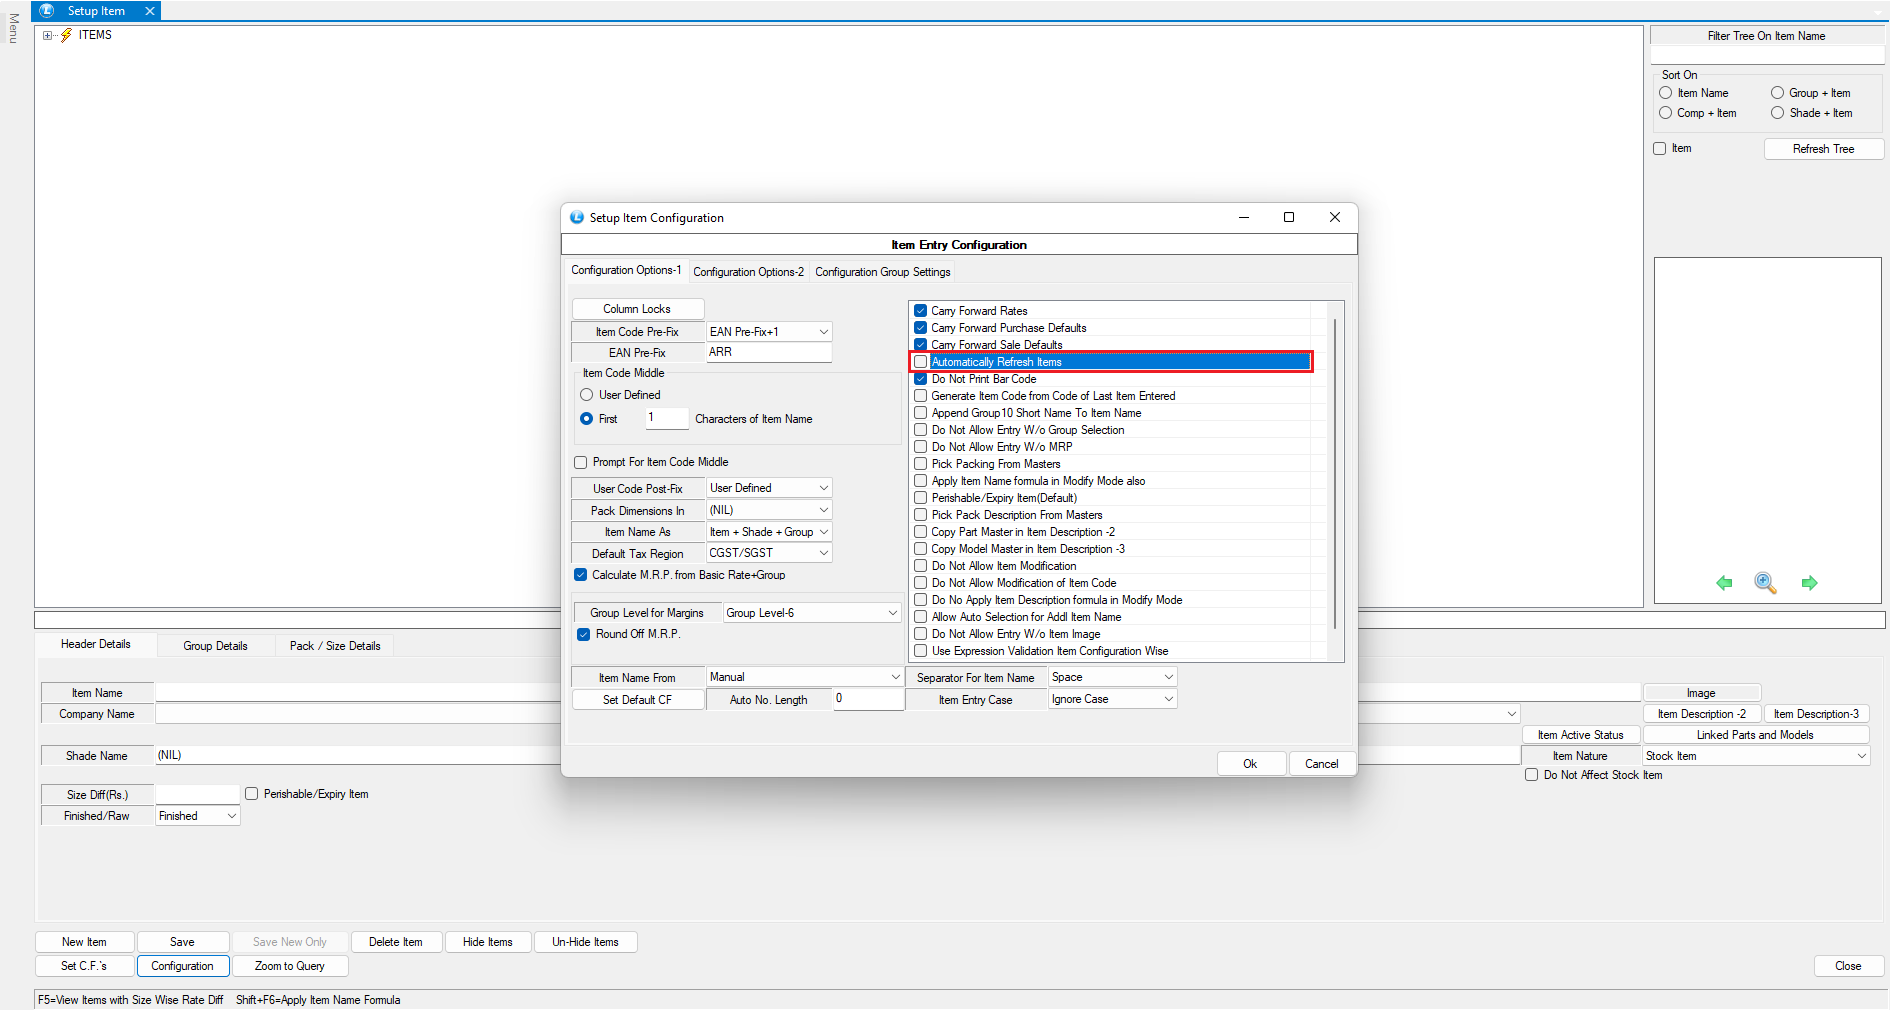The image size is (1890, 1010).
Task: Expand Group Level for Margins dropdown
Action: point(892,613)
